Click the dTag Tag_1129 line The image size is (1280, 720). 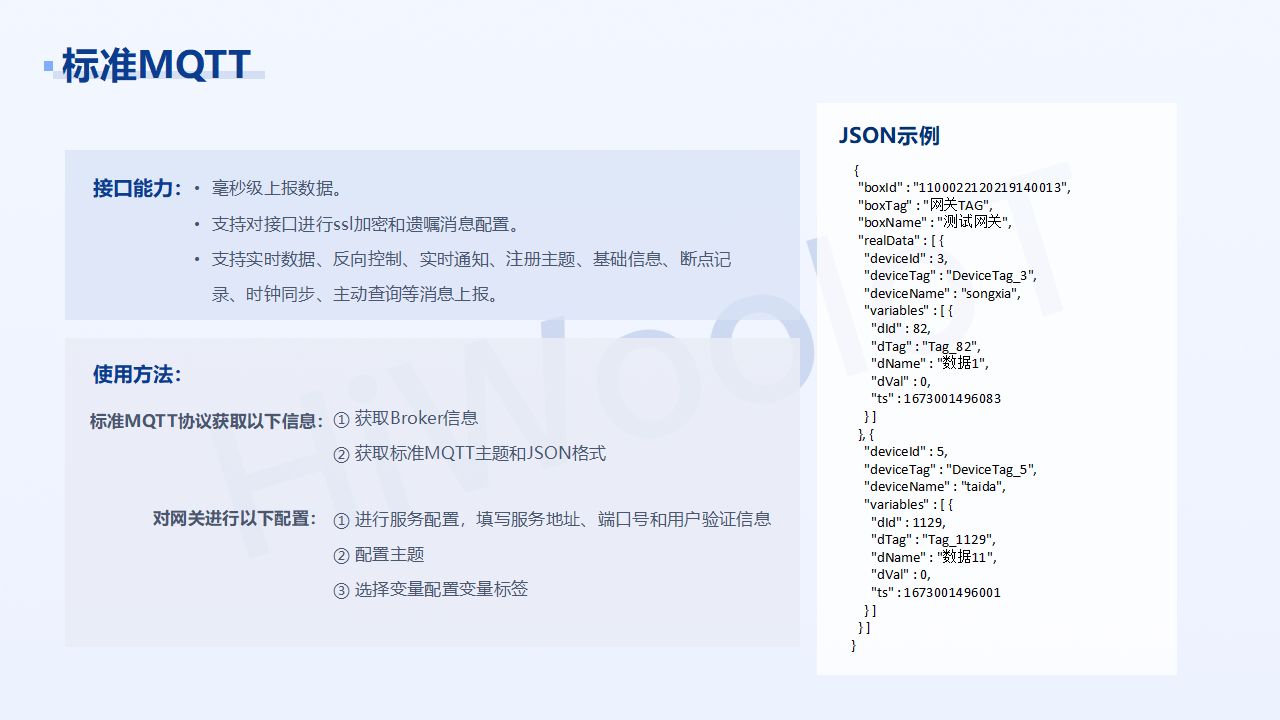pos(933,540)
